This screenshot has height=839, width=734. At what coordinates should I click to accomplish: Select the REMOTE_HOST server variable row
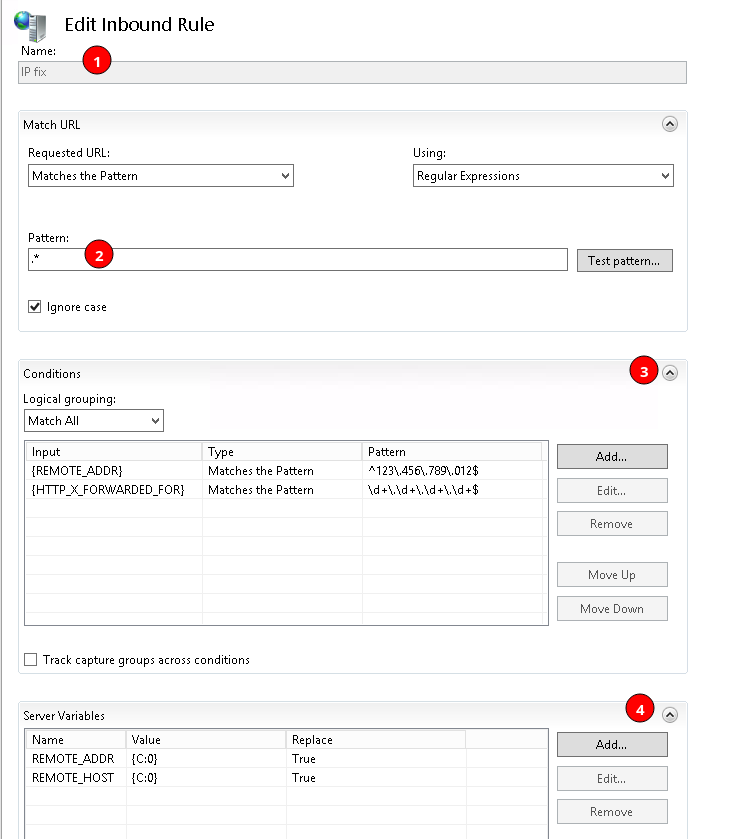coord(76,778)
